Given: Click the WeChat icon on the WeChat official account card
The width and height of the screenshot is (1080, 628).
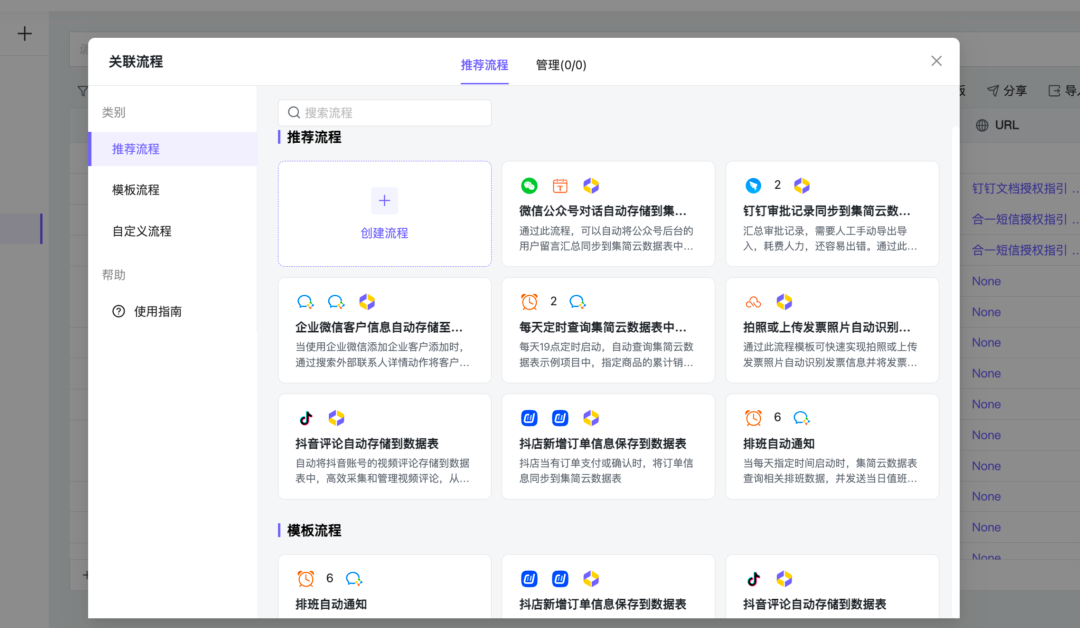Looking at the screenshot, I should (x=529, y=185).
